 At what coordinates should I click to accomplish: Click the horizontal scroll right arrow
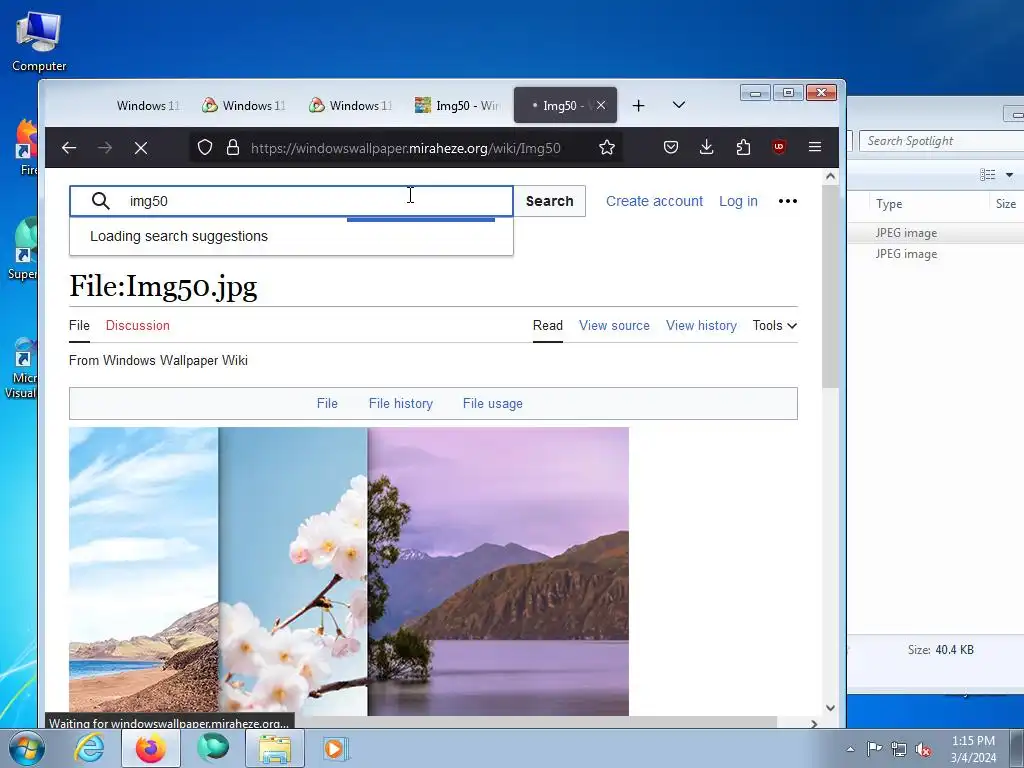[x=814, y=724]
